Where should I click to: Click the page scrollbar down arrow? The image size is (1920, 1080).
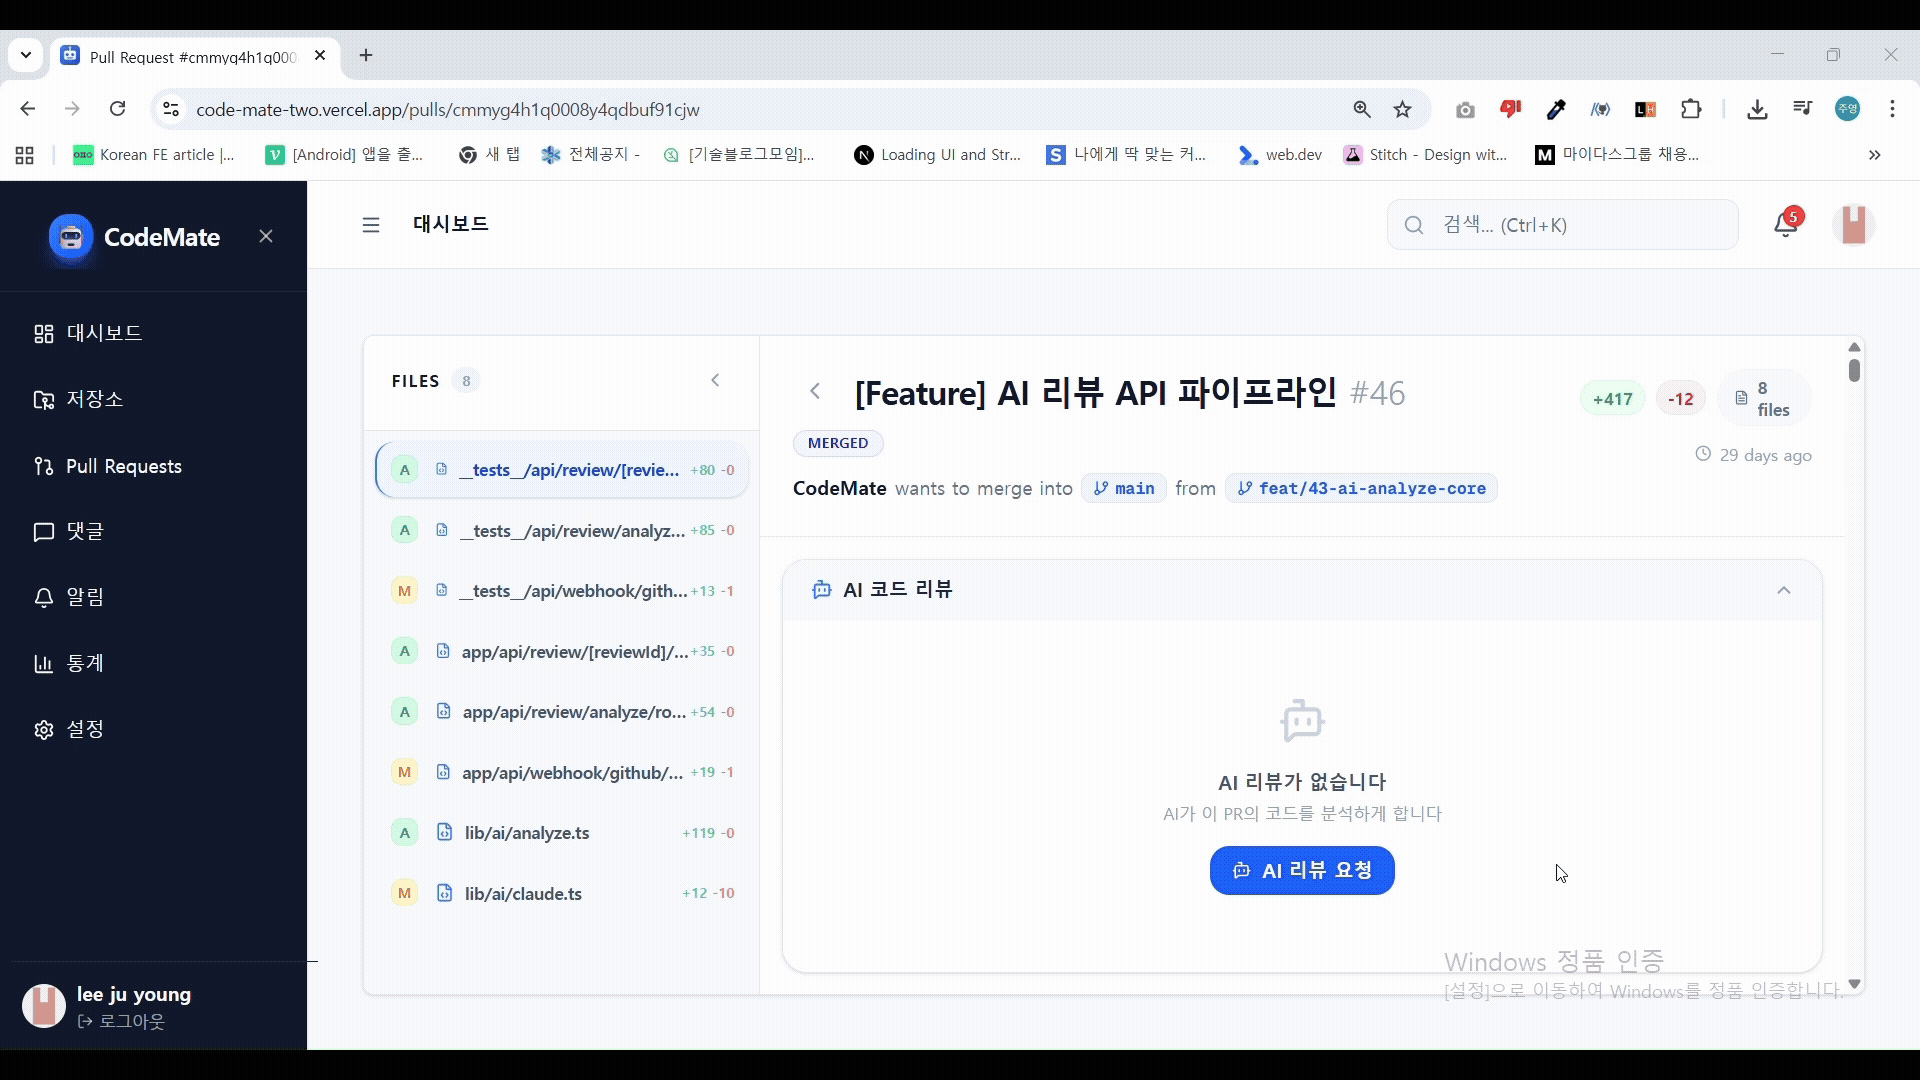(x=1854, y=985)
